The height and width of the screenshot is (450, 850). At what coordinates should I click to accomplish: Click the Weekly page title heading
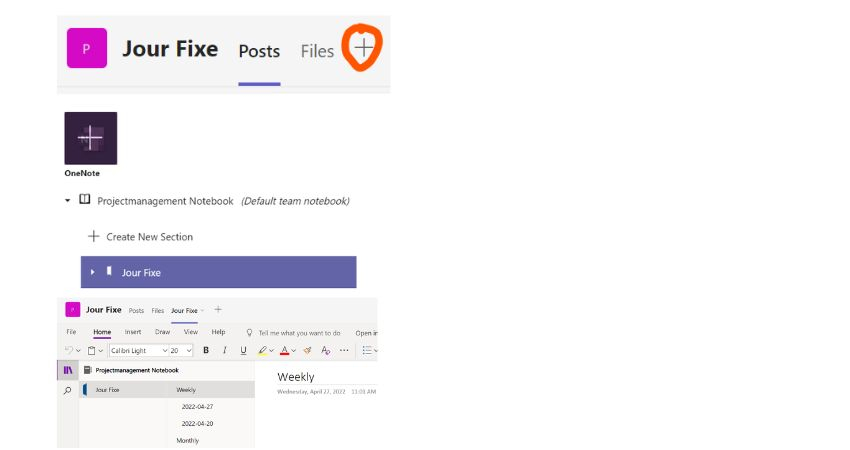click(296, 377)
